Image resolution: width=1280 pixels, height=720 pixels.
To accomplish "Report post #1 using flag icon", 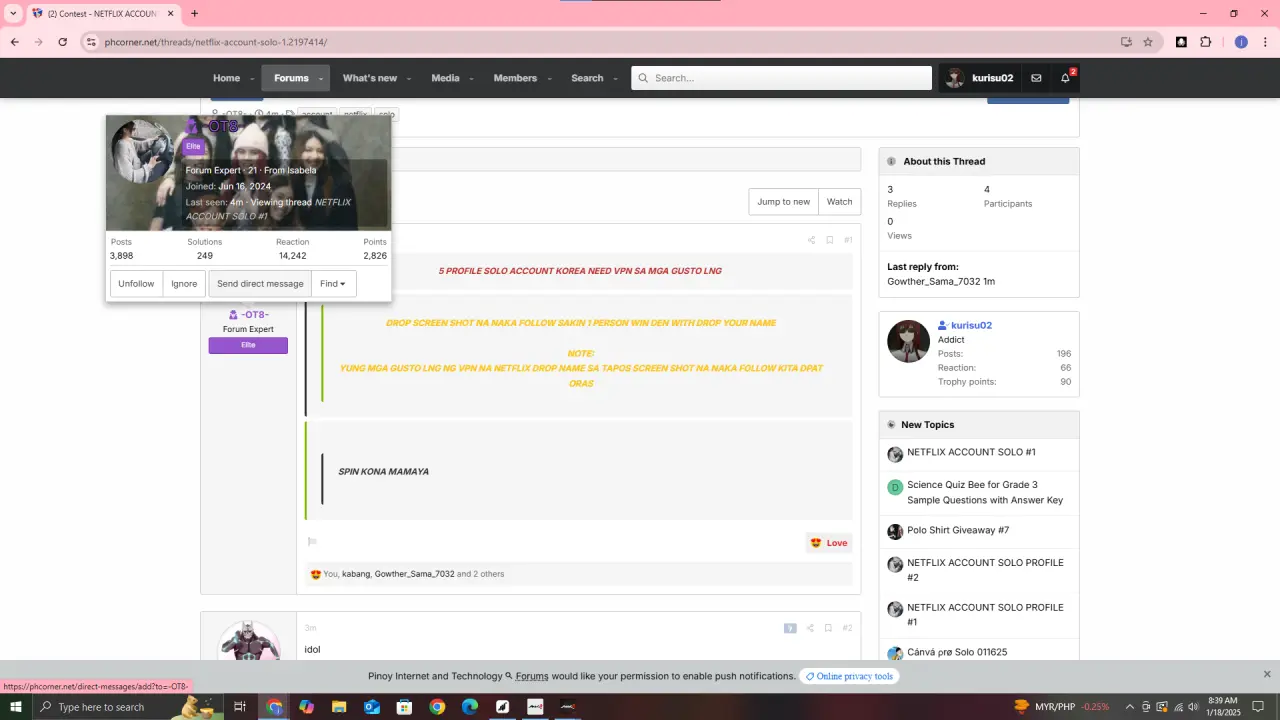I will [312, 542].
